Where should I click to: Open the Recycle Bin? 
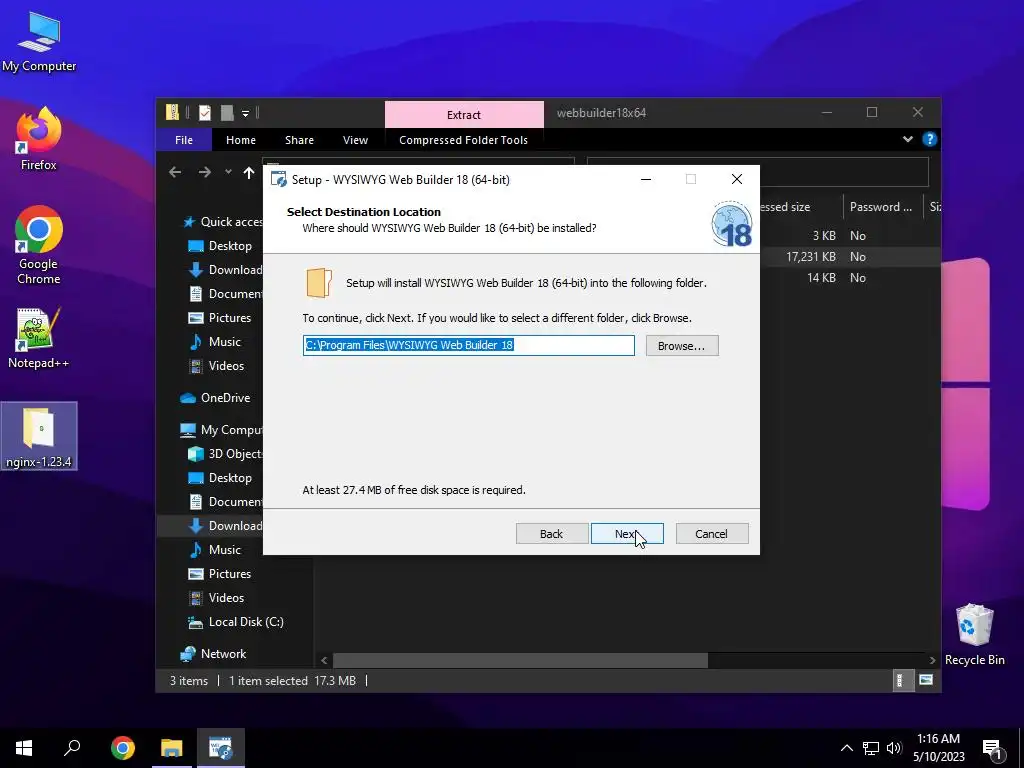pos(974,635)
